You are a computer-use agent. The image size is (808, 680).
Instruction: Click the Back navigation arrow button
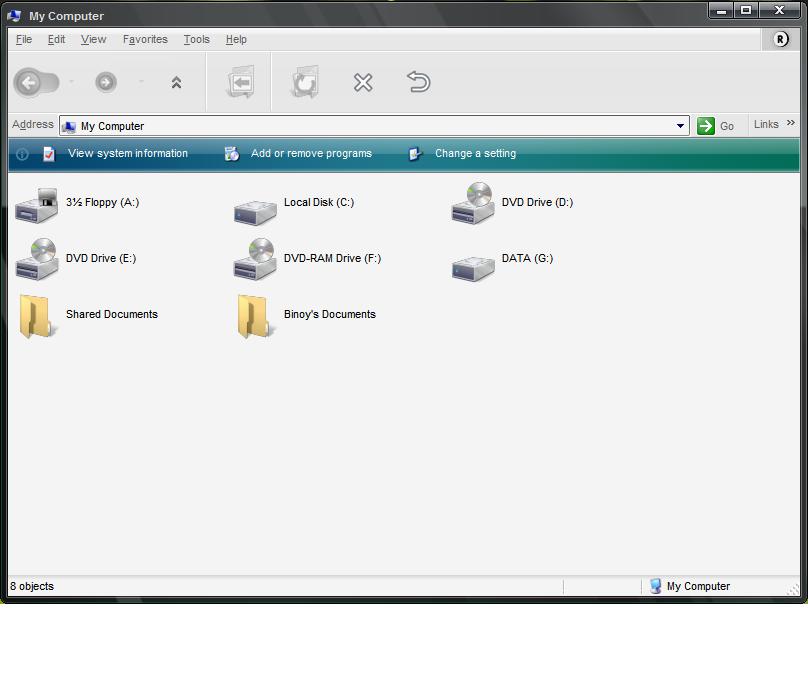29,83
